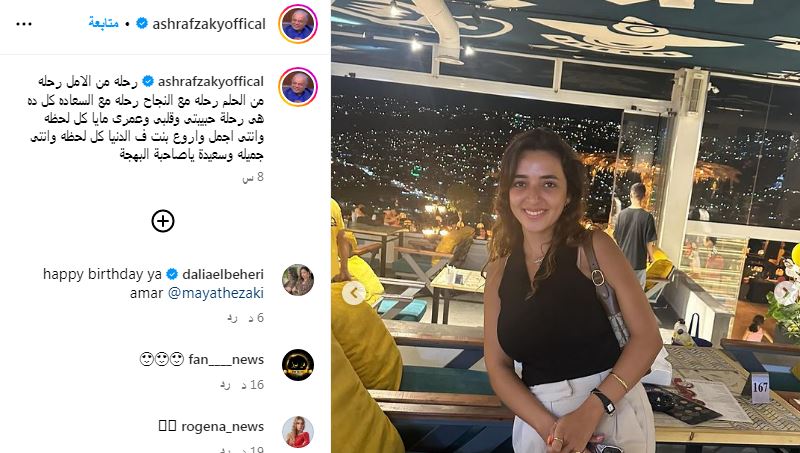Open the ashrafzakyoffical avatar in the header
Viewport: 800px width, 453px height.
coord(297,24)
